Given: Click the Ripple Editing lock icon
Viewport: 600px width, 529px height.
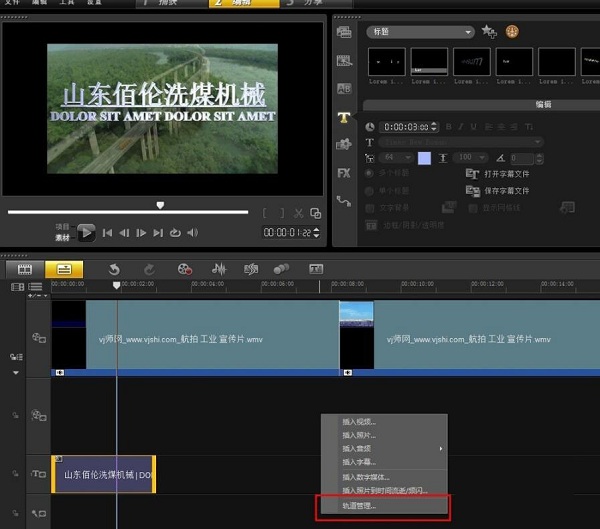Looking at the screenshot, I should pyautogui.click(x=16, y=357).
